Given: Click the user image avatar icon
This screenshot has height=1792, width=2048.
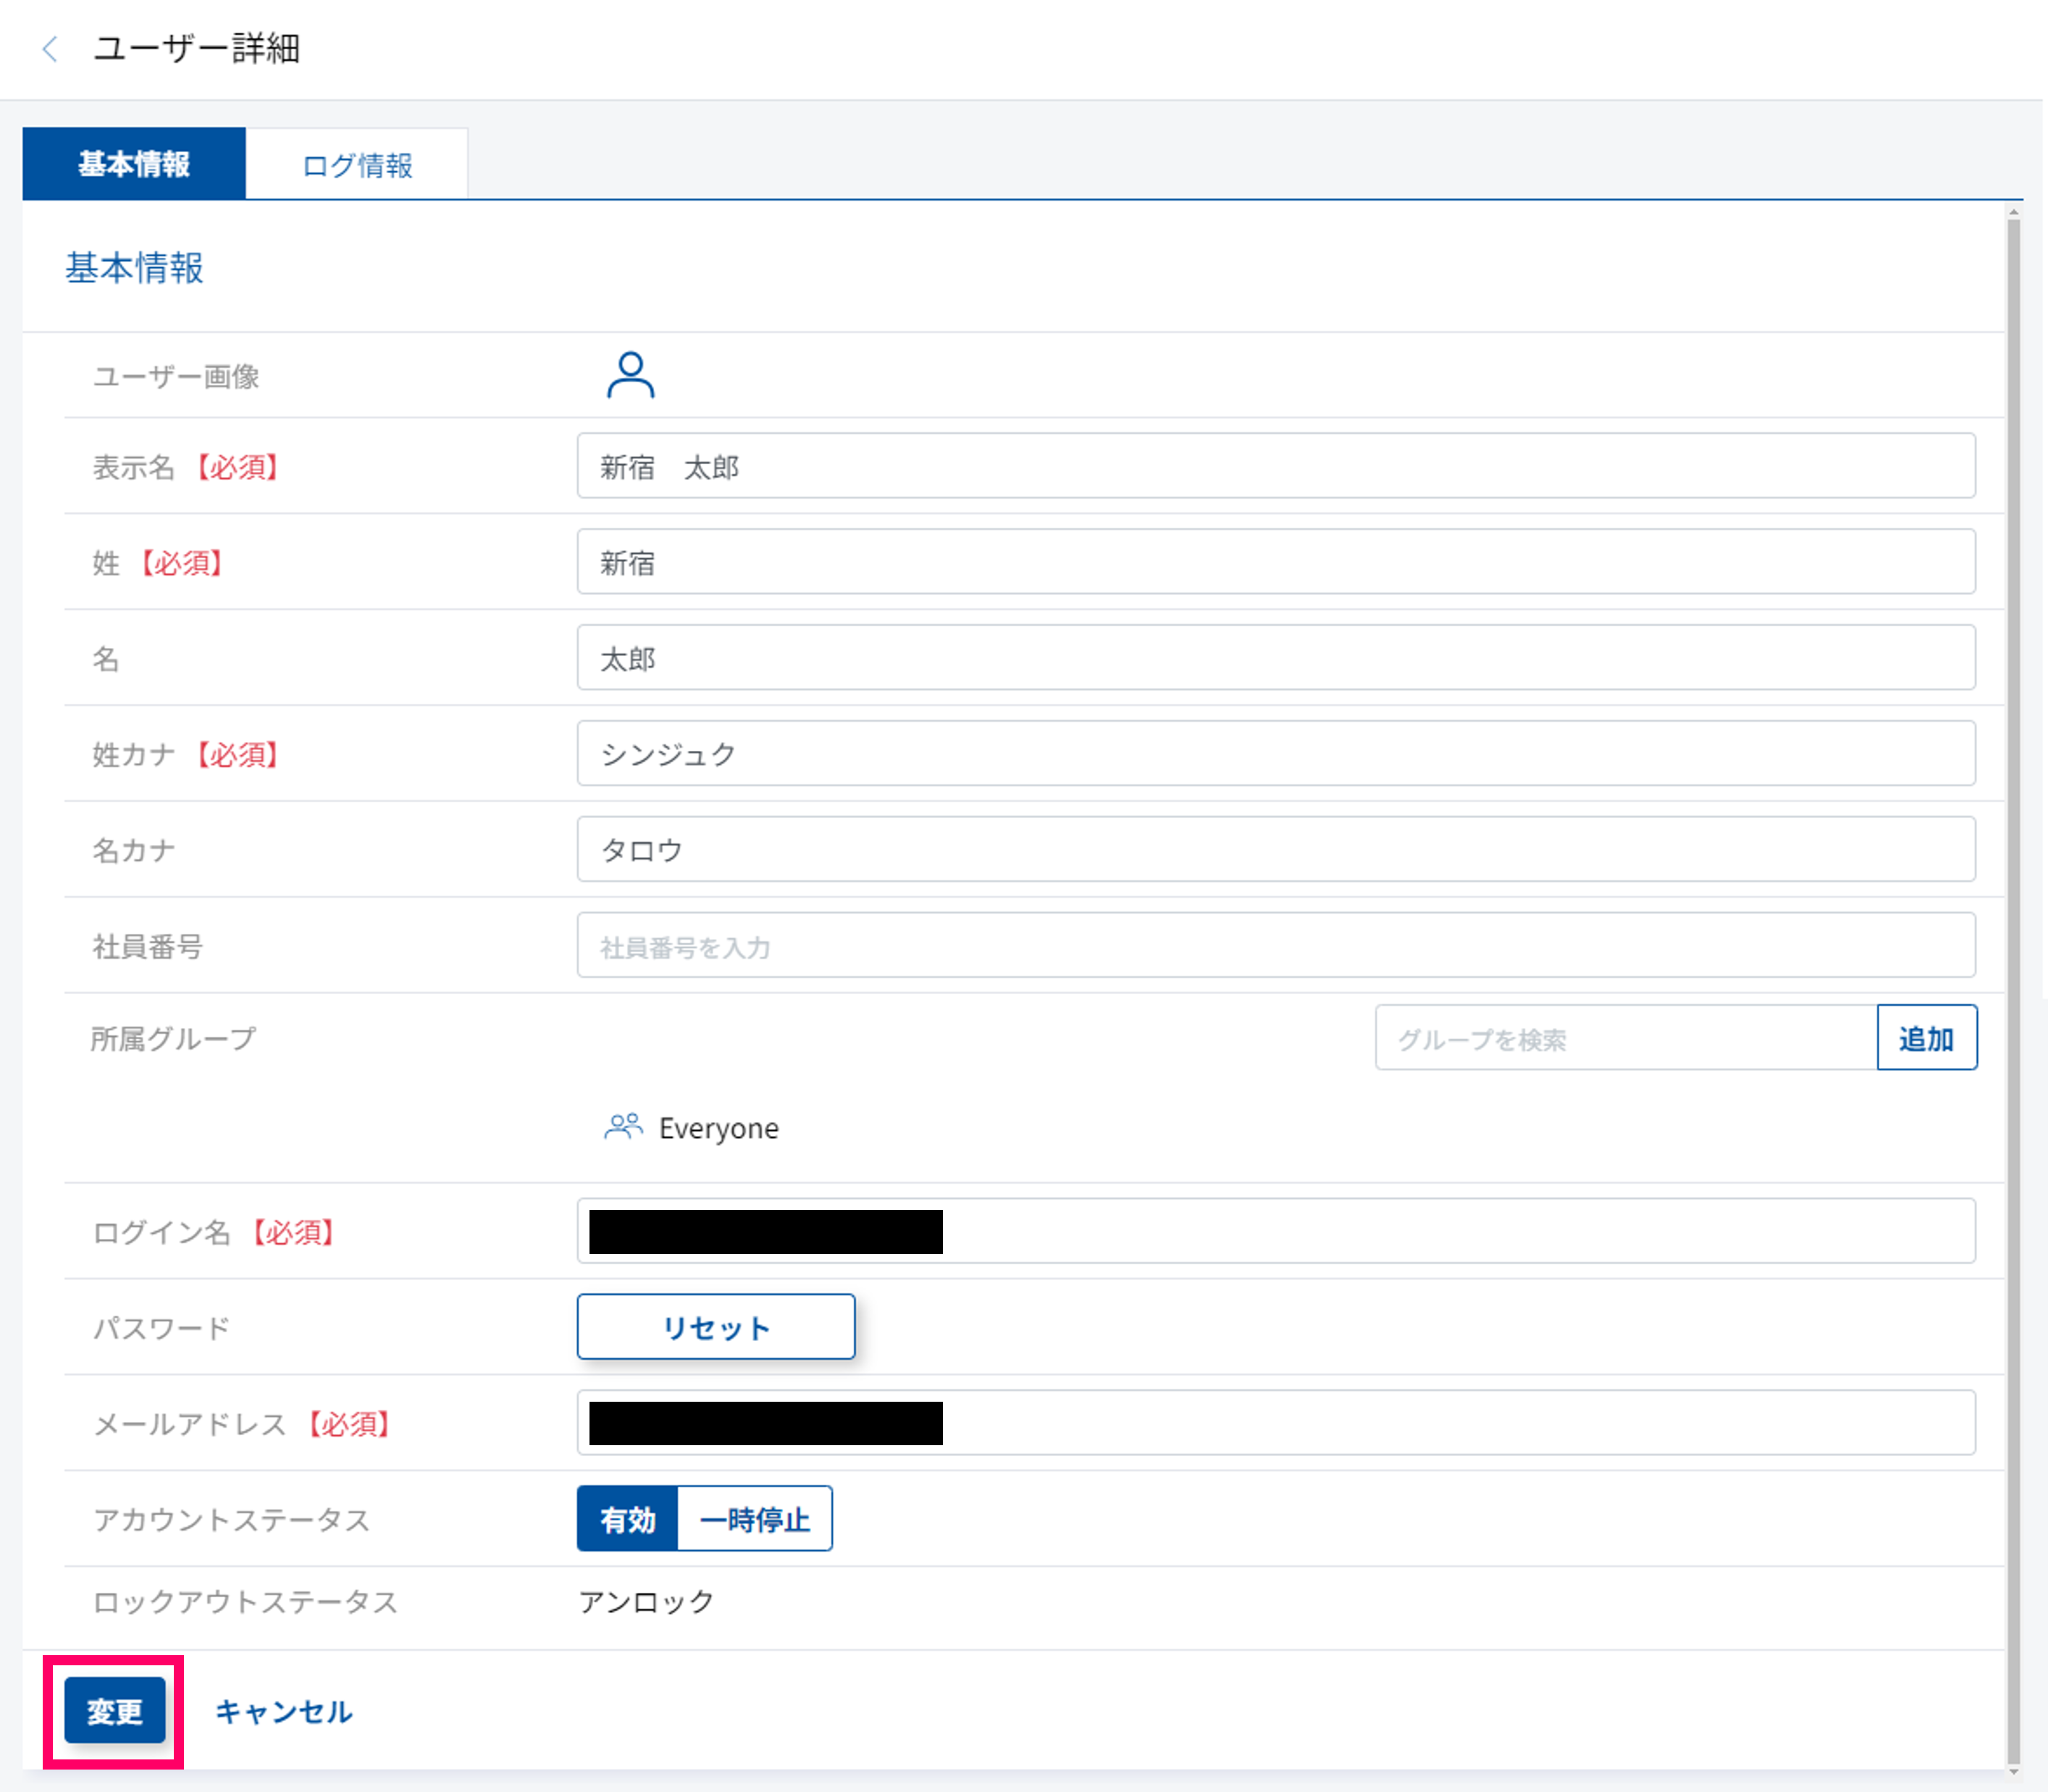Looking at the screenshot, I should (x=630, y=375).
